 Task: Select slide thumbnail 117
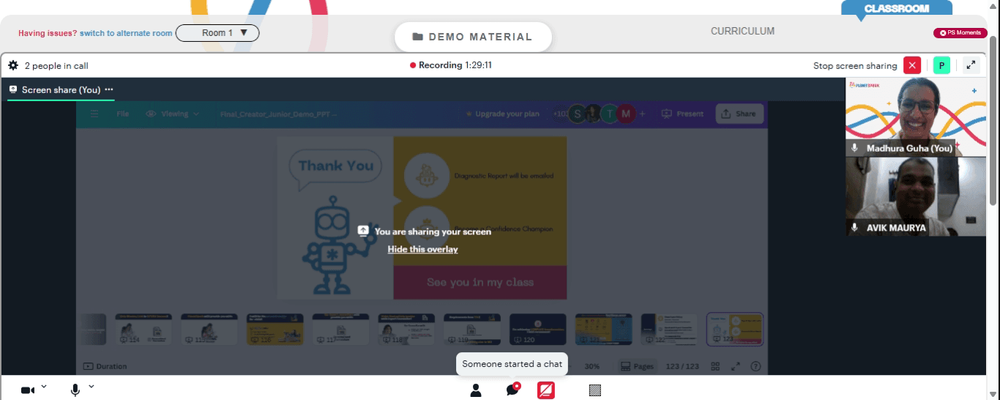pos(341,329)
